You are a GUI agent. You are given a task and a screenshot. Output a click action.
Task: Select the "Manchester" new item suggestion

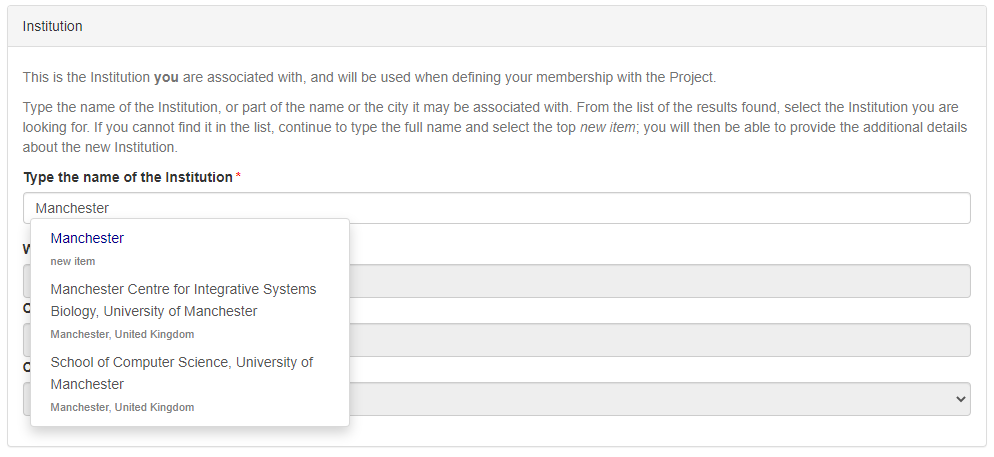(x=88, y=239)
